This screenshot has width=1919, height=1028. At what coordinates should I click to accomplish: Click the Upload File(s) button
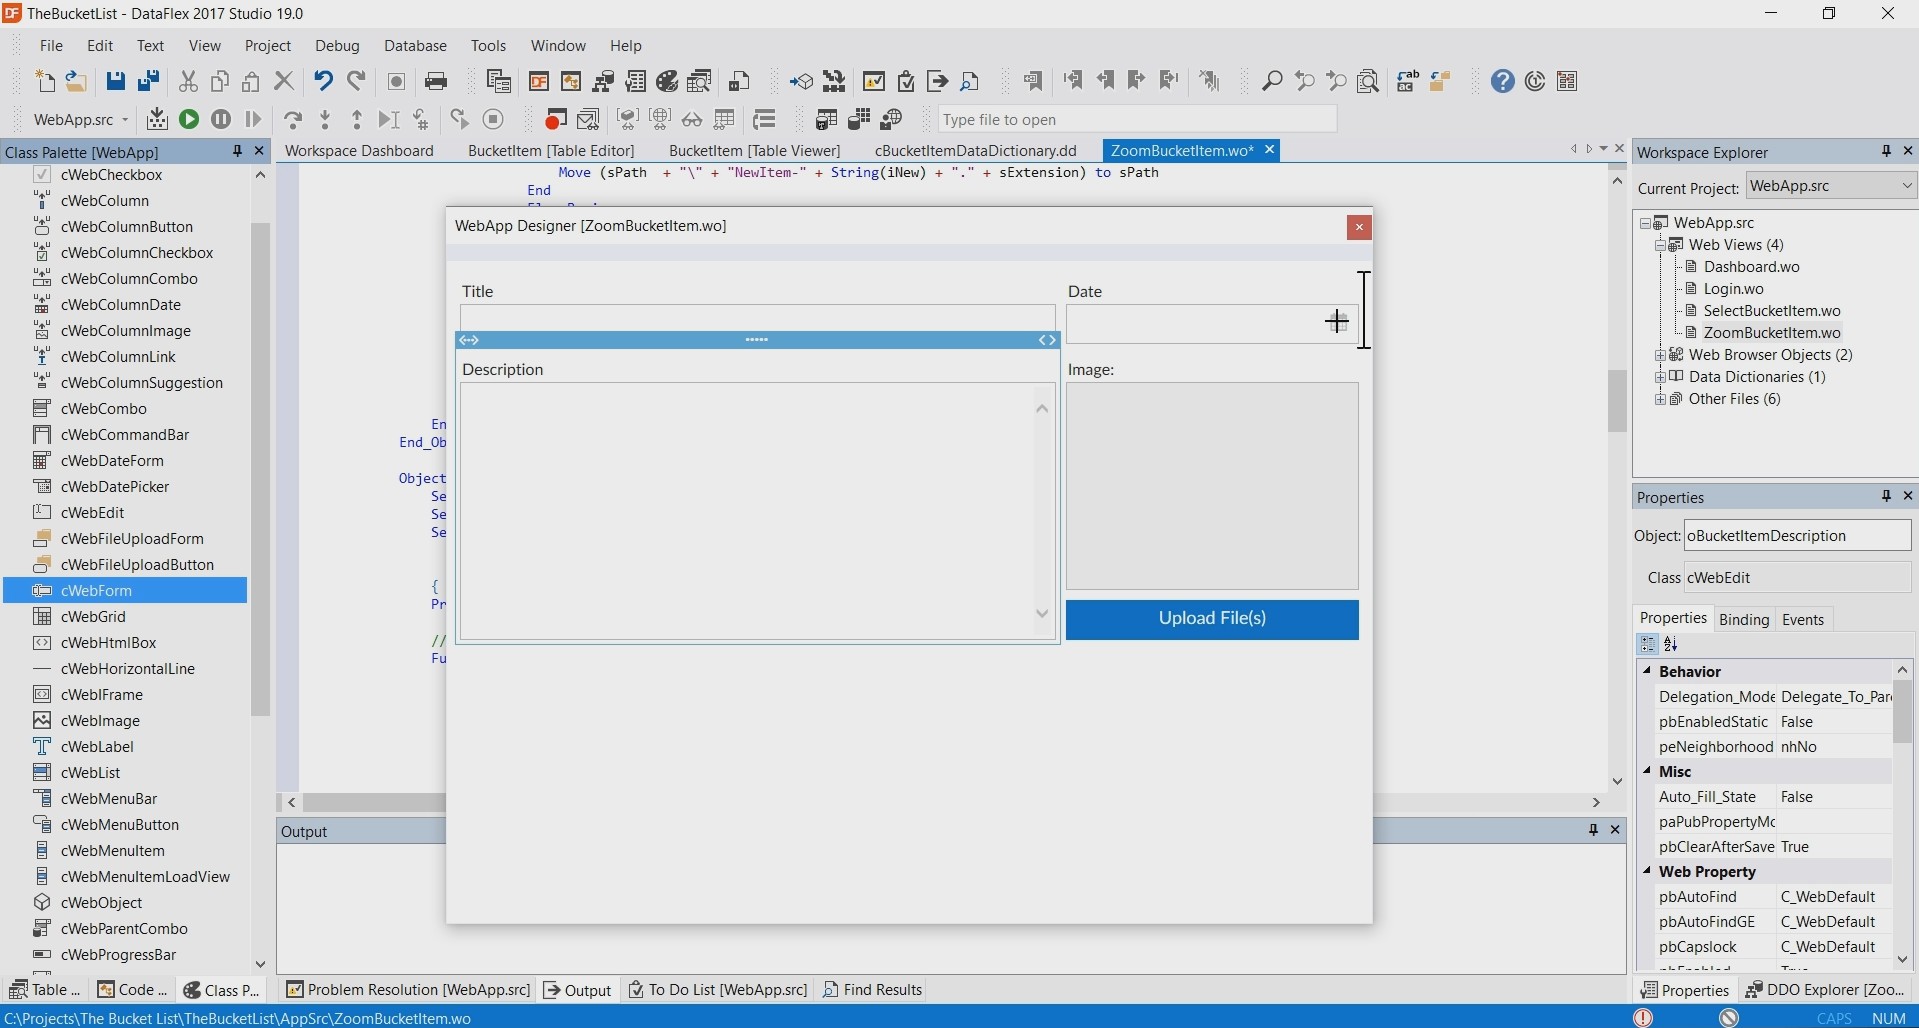[x=1212, y=619]
